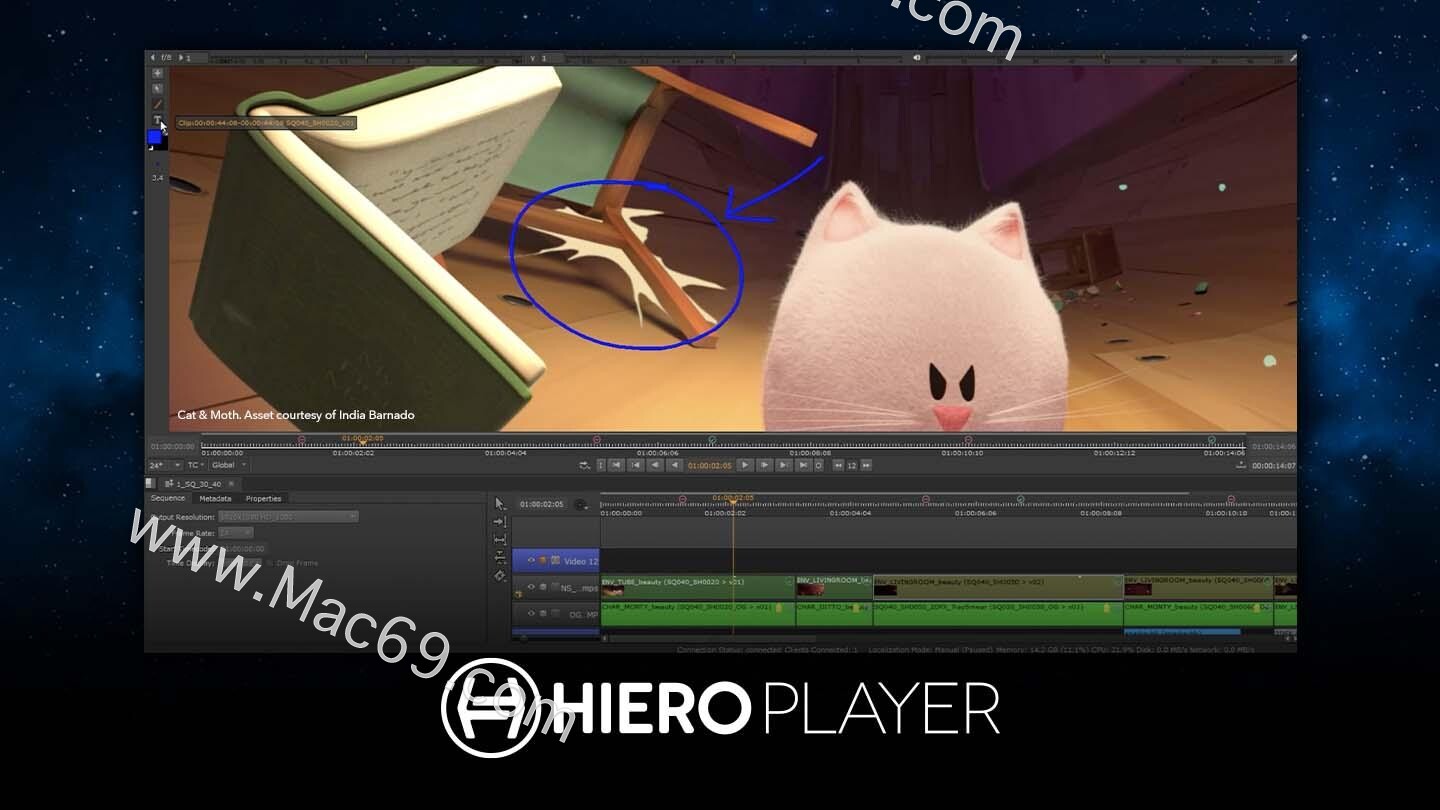The height and width of the screenshot is (810, 1440).
Task: Click the go-to-start transport button
Action: click(635, 464)
